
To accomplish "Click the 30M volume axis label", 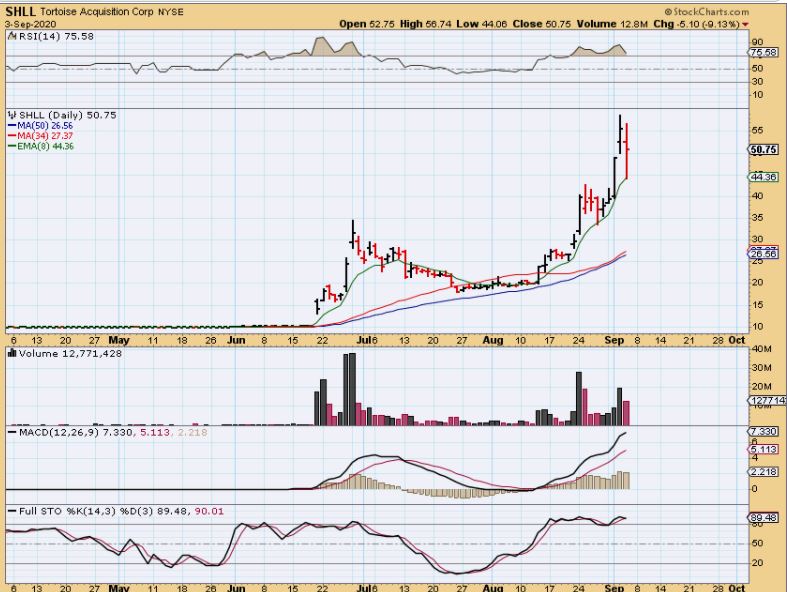I will (761, 368).
